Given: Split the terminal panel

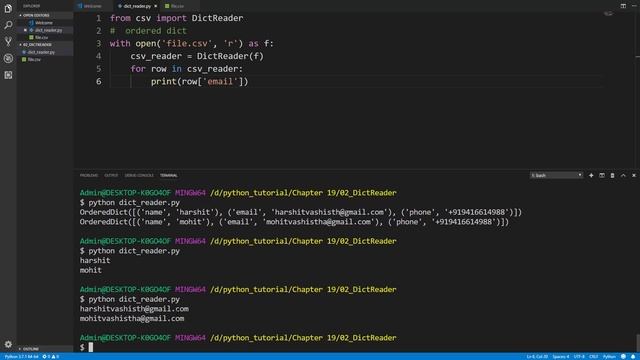Looking at the screenshot, I should pos(602,175).
